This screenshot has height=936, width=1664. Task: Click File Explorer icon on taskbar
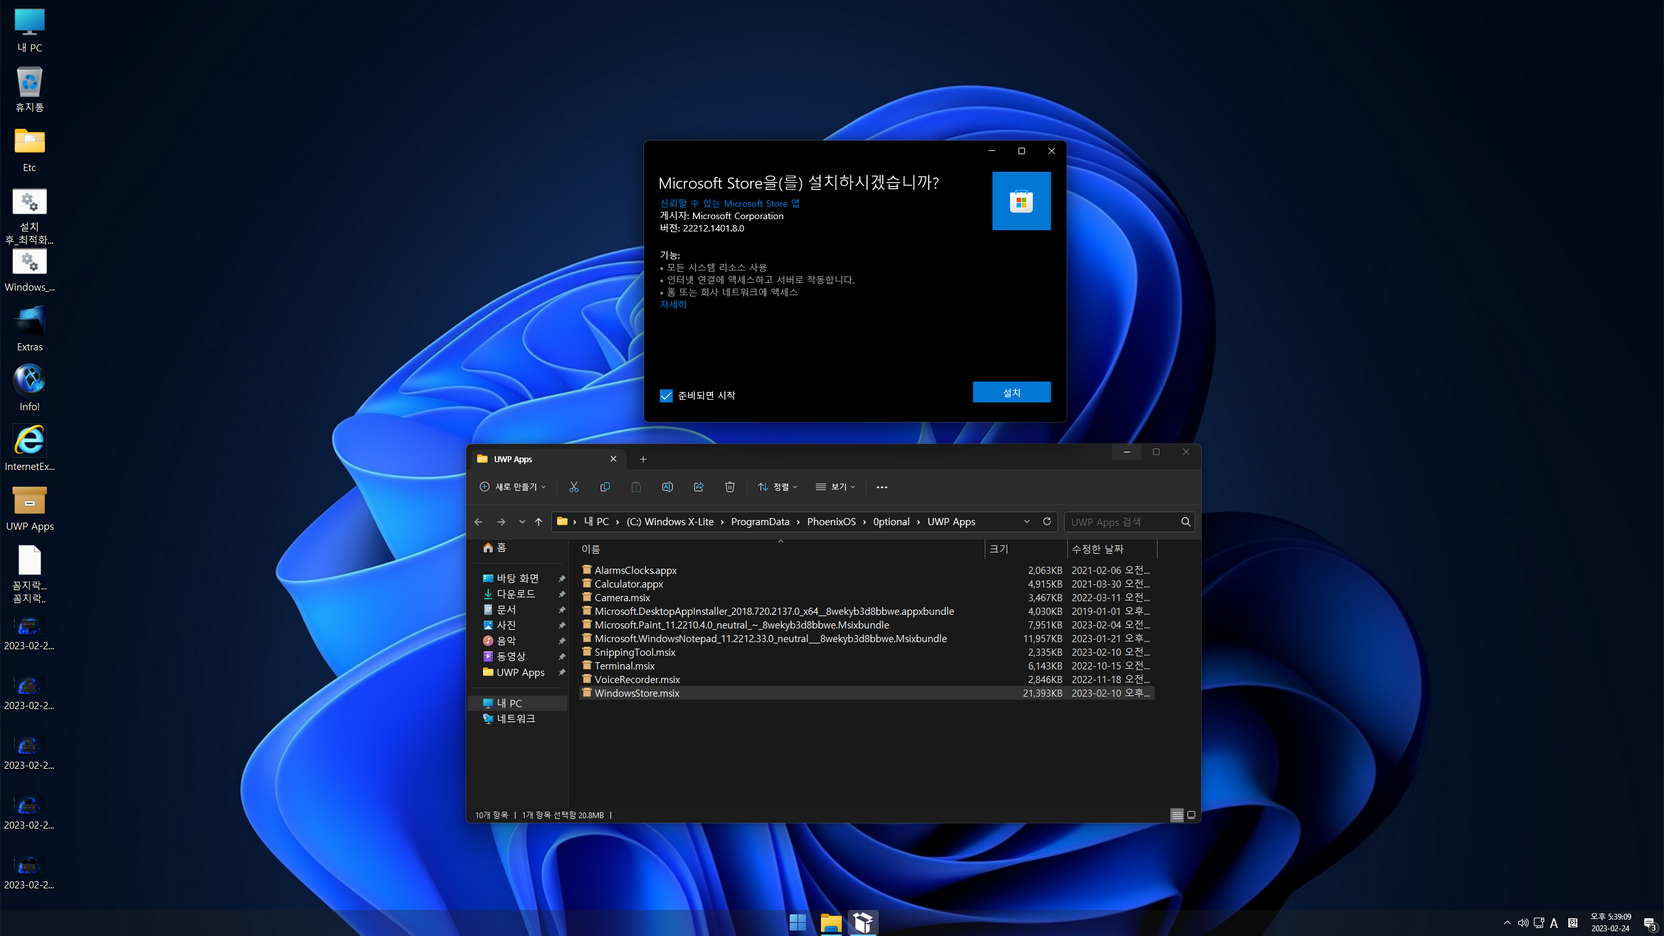(831, 922)
